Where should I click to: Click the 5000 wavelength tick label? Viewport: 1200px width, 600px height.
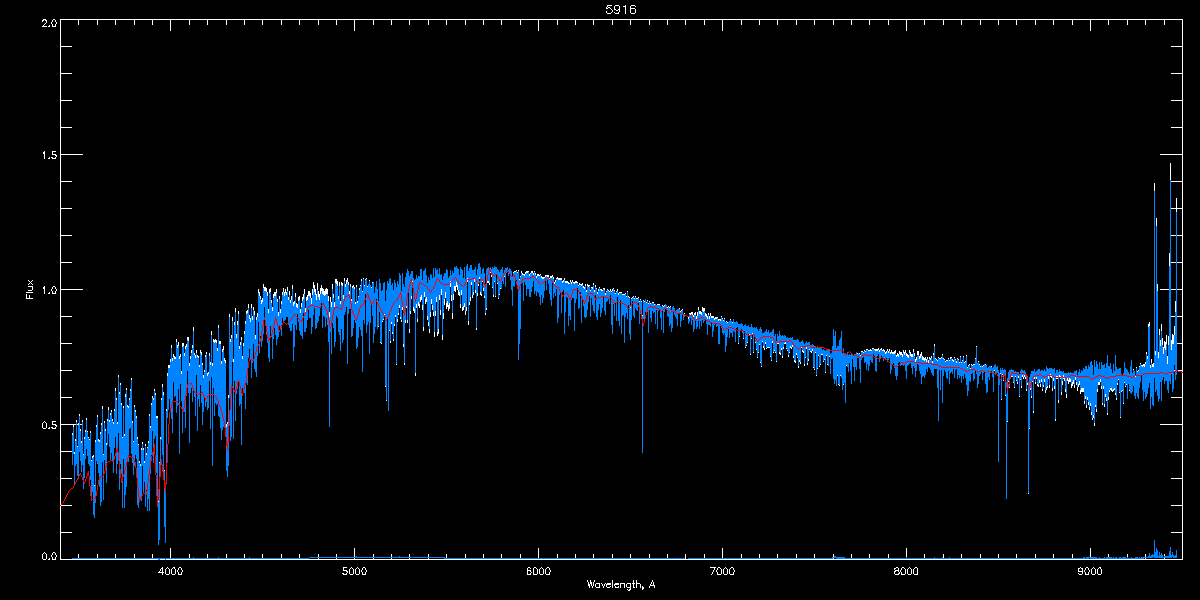(354, 572)
